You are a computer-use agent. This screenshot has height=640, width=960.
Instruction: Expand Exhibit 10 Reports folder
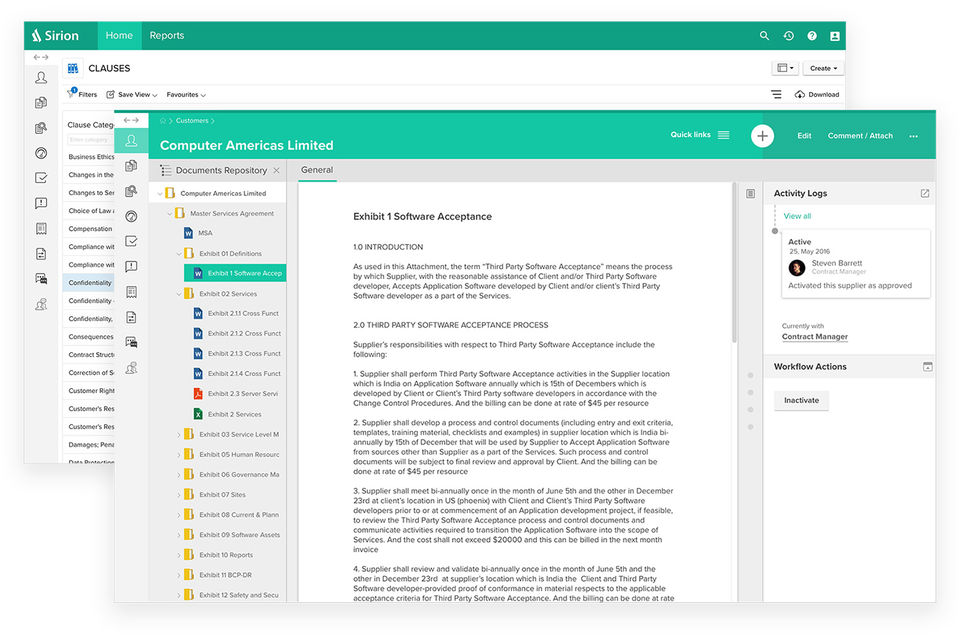coord(179,555)
